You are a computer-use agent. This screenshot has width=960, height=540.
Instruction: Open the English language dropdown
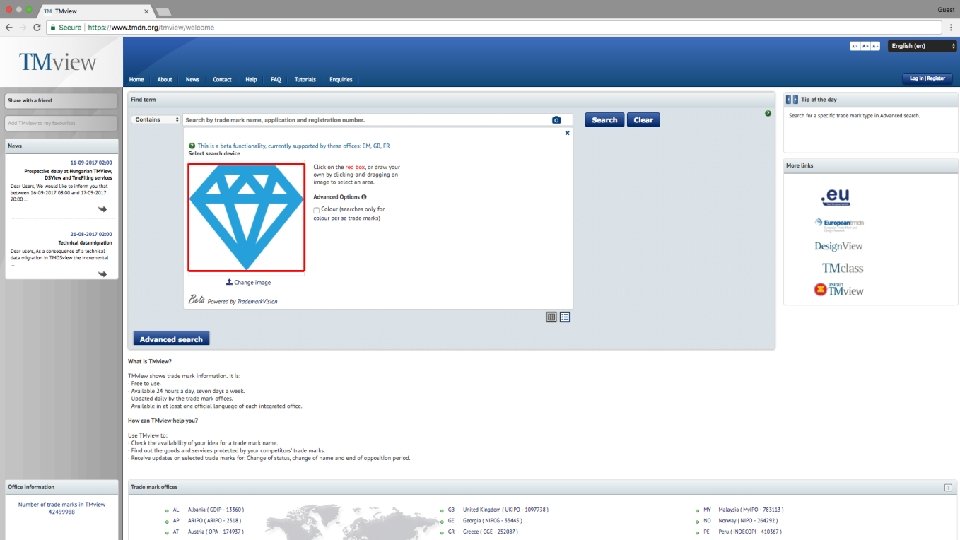coord(921,46)
